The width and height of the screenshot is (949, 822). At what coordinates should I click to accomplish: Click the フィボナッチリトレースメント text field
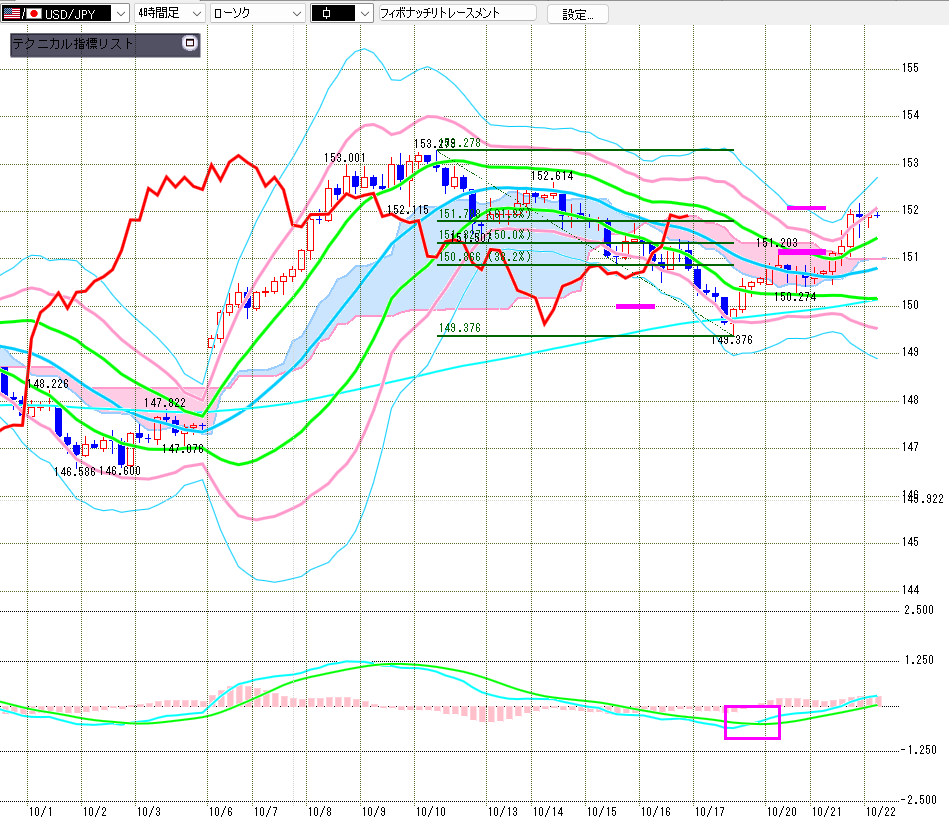(x=456, y=14)
